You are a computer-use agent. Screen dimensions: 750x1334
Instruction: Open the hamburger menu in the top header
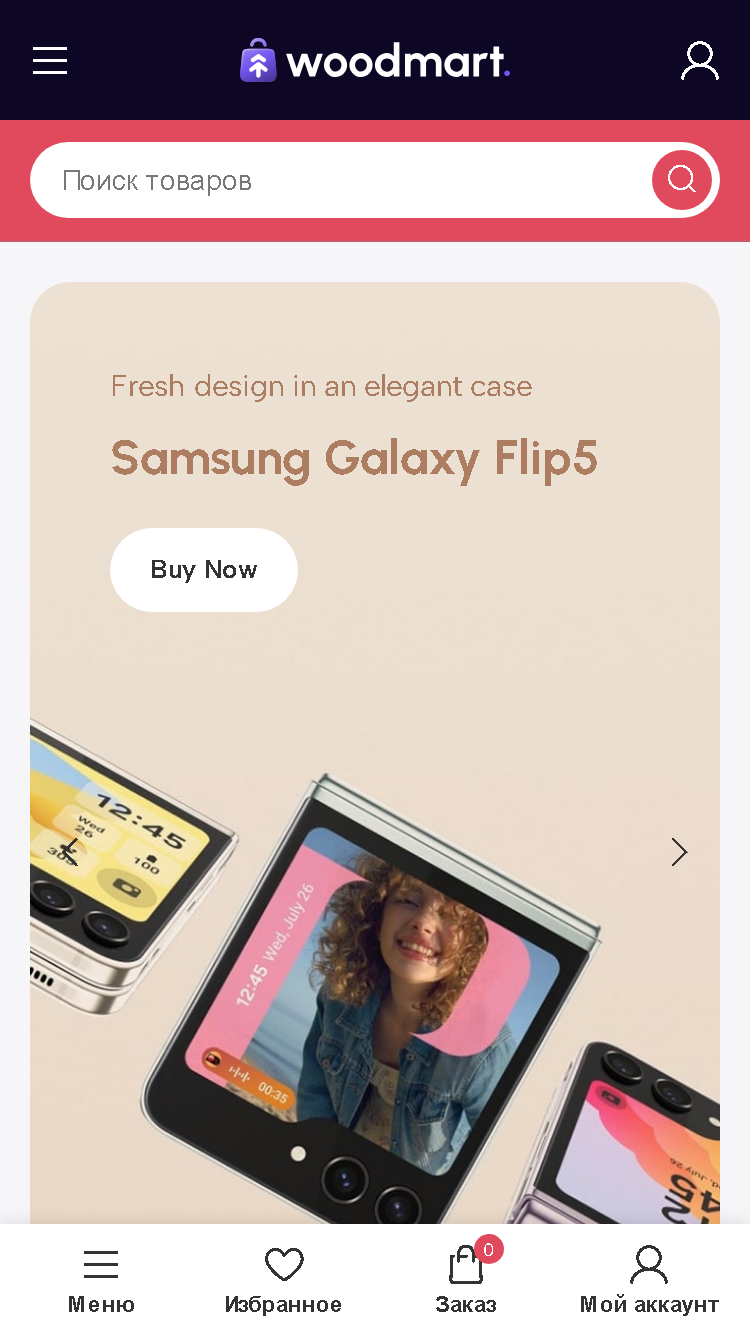pos(50,60)
